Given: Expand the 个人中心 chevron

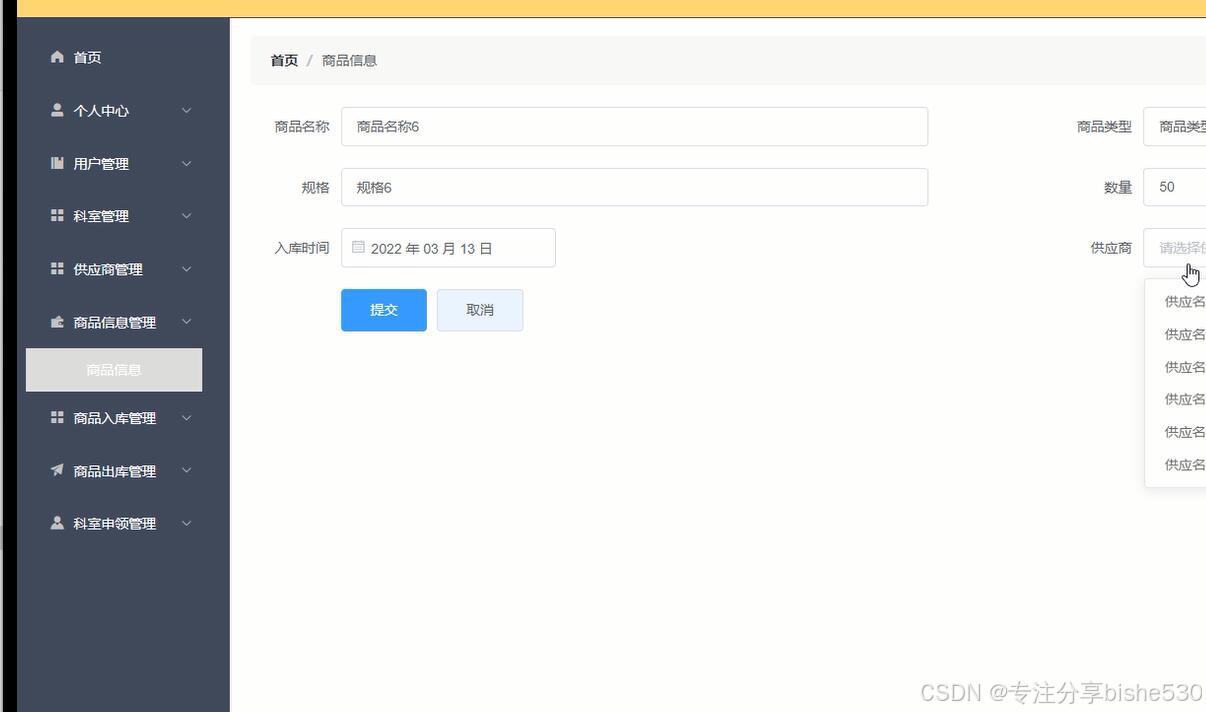Looking at the screenshot, I should [186, 111].
